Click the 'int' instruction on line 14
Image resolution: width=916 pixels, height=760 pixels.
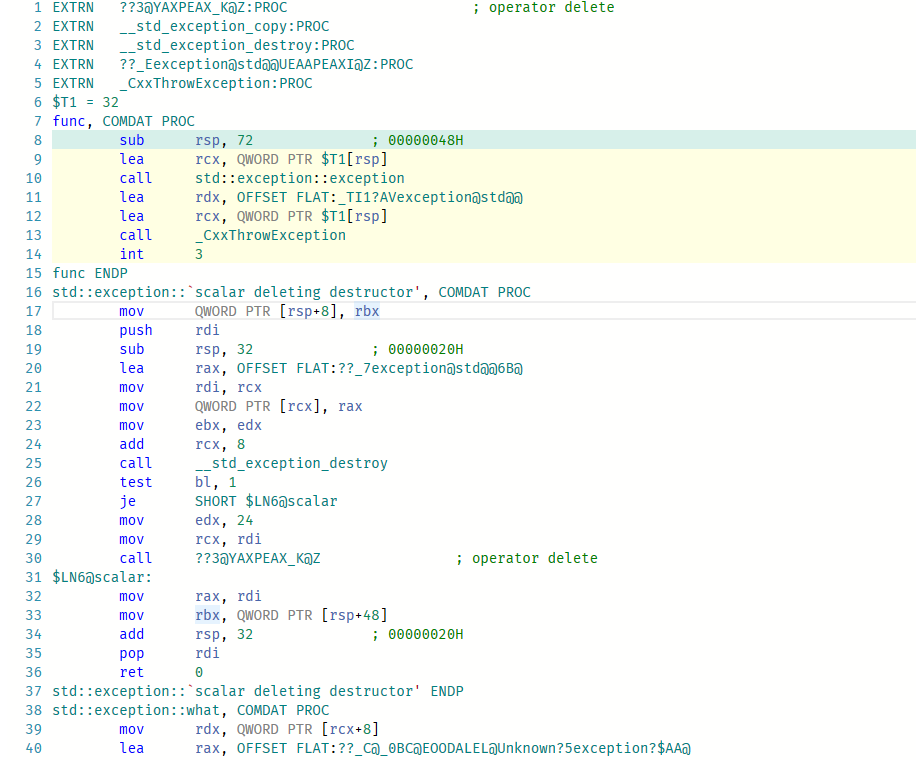[x=132, y=254]
